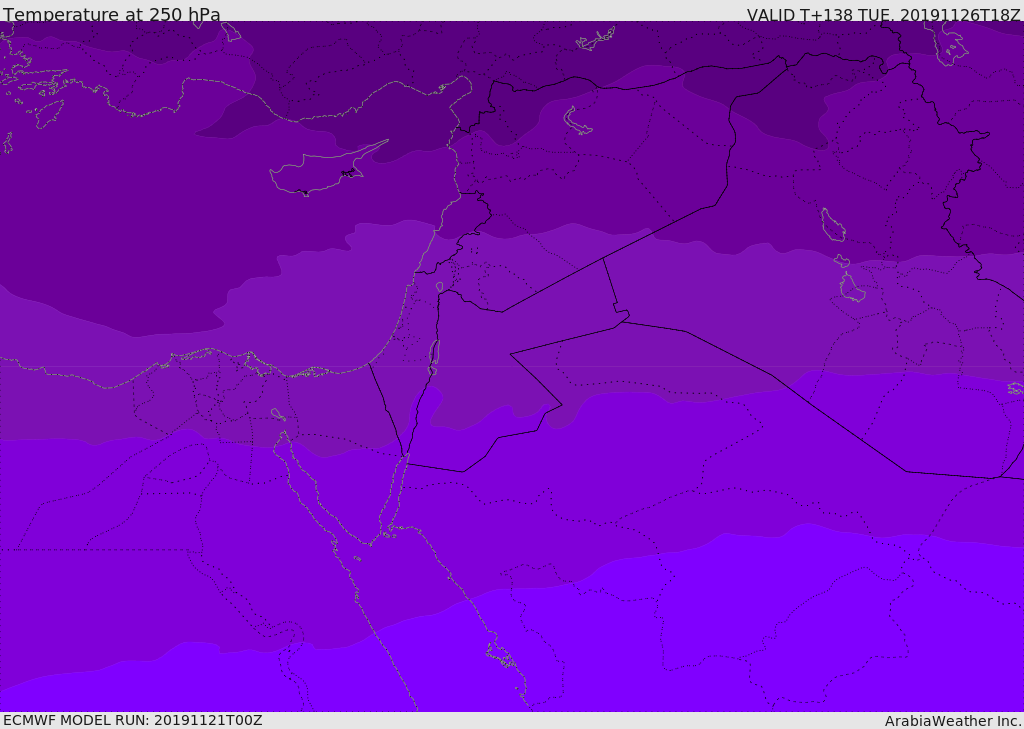Click the "Temperature at 250 hPa" title
This screenshot has height=729, width=1024.
pyautogui.click(x=111, y=15)
